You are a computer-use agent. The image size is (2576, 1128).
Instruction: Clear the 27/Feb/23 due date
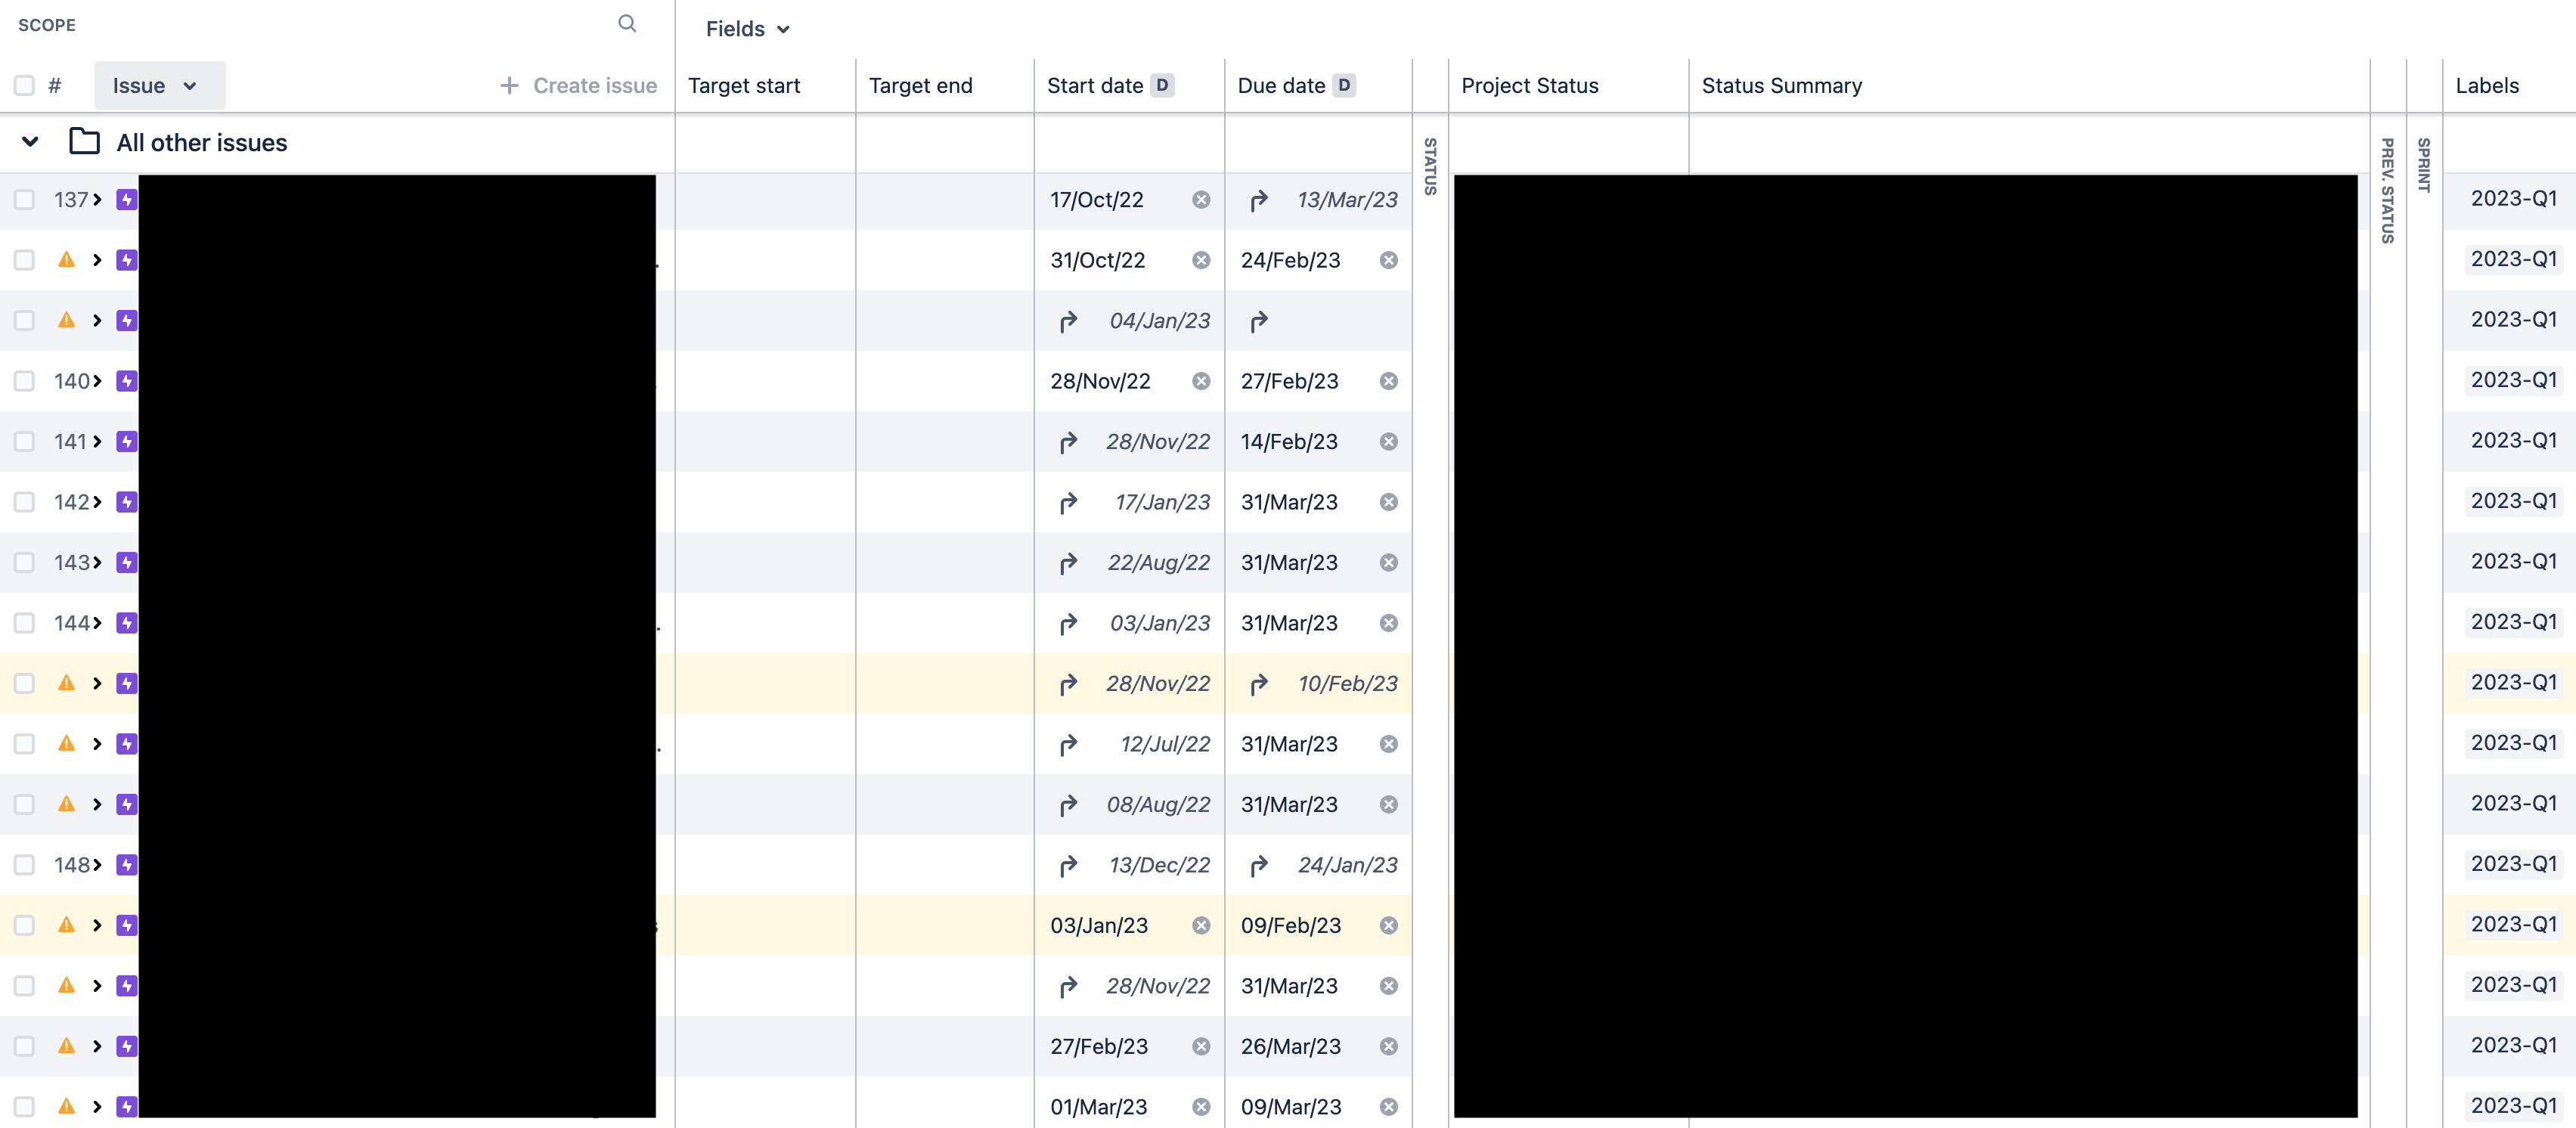(1388, 381)
